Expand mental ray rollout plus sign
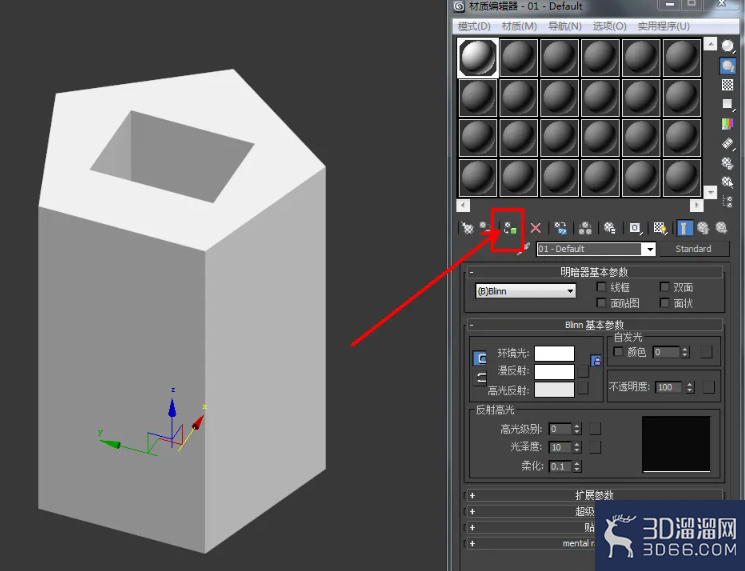The width and height of the screenshot is (745, 571). [472, 543]
